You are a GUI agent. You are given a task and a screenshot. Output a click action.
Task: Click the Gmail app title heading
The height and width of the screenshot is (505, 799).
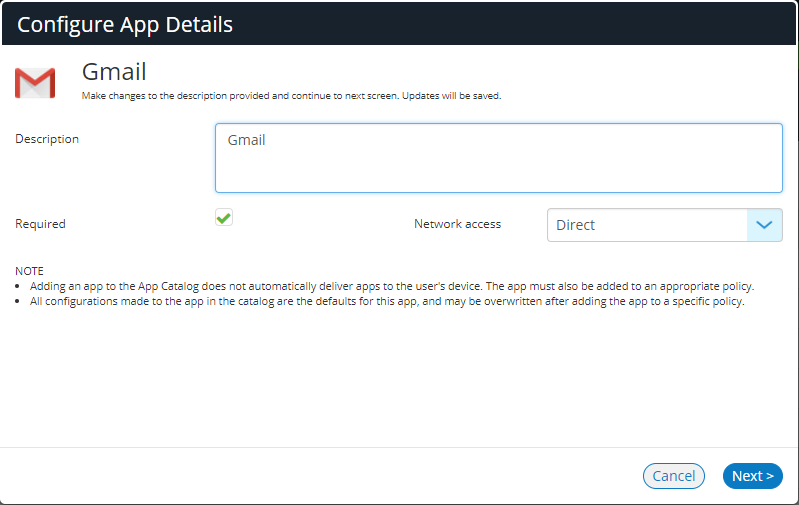click(x=114, y=72)
